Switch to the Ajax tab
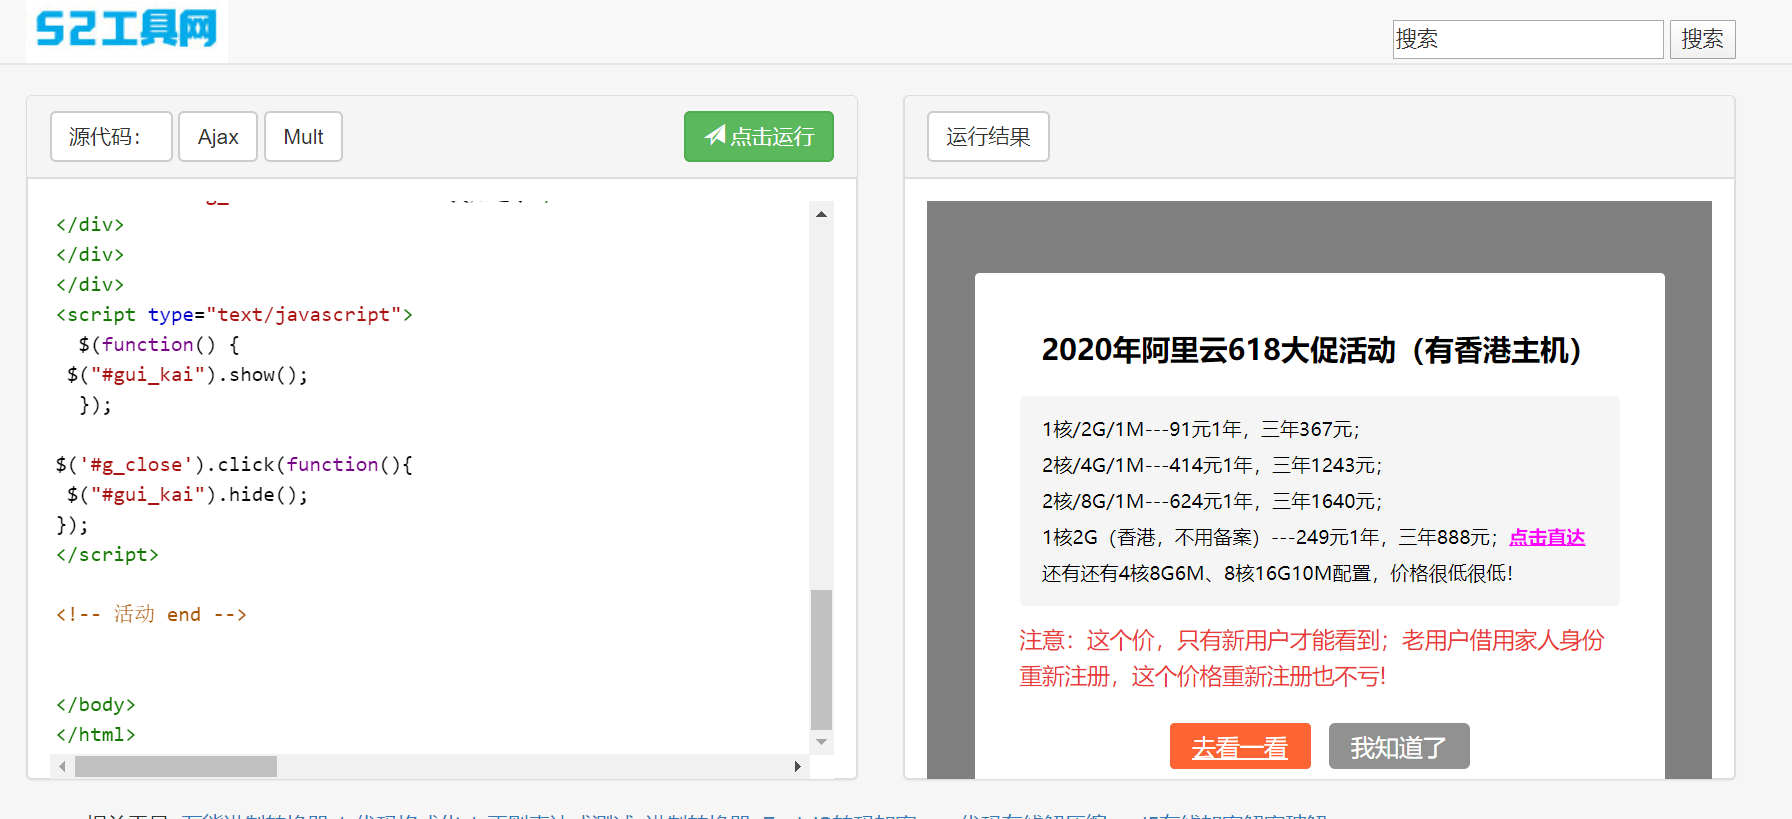This screenshot has width=1792, height=819. [x=218, y=137]
